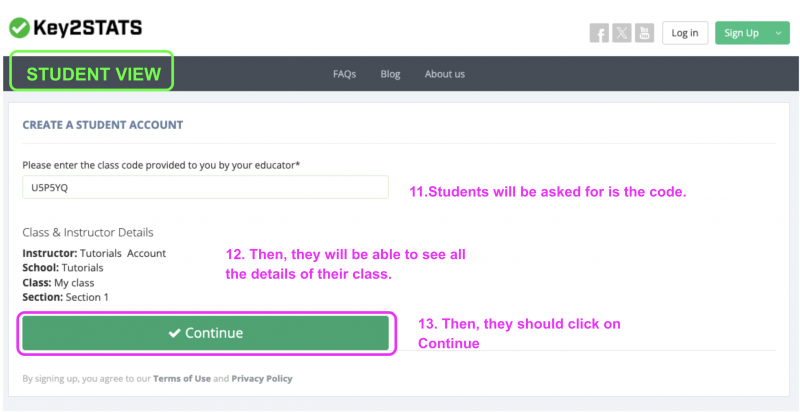
Task: Click the Log in button
Action: (x=685, y=33)
